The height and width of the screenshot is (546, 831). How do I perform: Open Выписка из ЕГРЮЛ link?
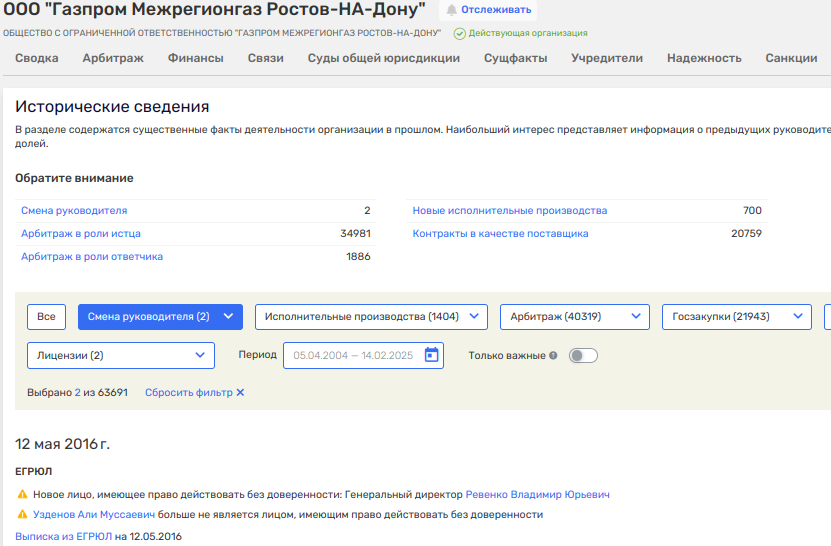(x=63, y=537)
